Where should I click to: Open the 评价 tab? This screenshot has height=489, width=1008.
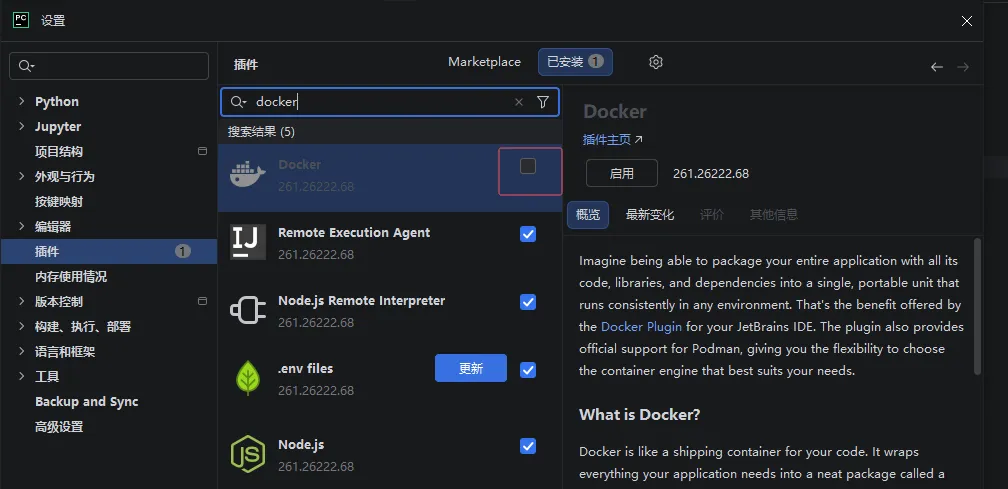[712, 215]
